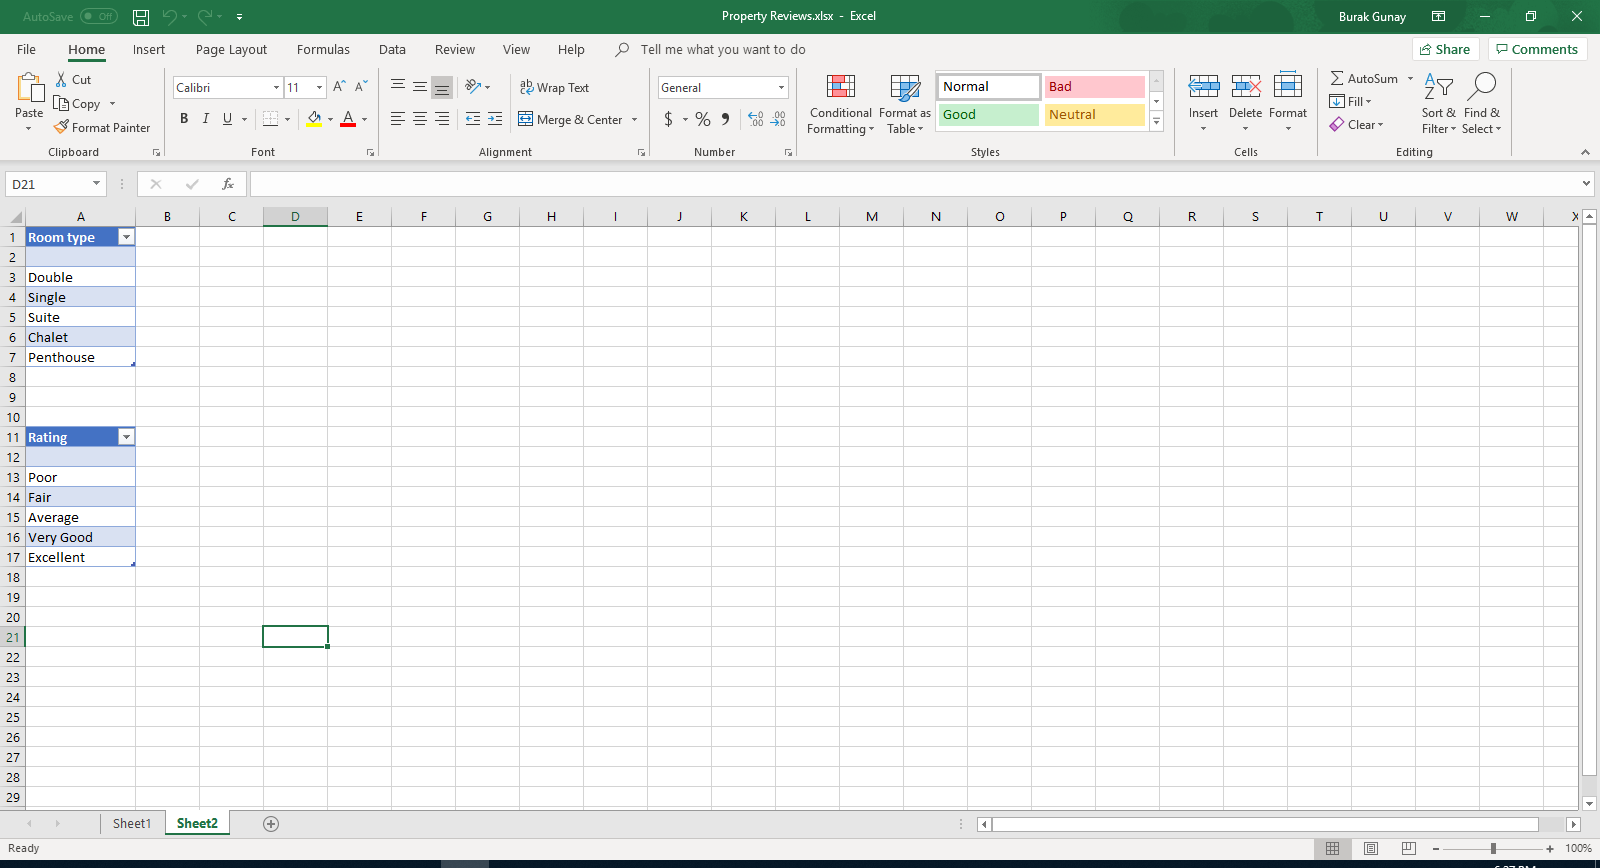
Task: Switch to Page Break Preview in status bar
Action: tap(1409, 848)
